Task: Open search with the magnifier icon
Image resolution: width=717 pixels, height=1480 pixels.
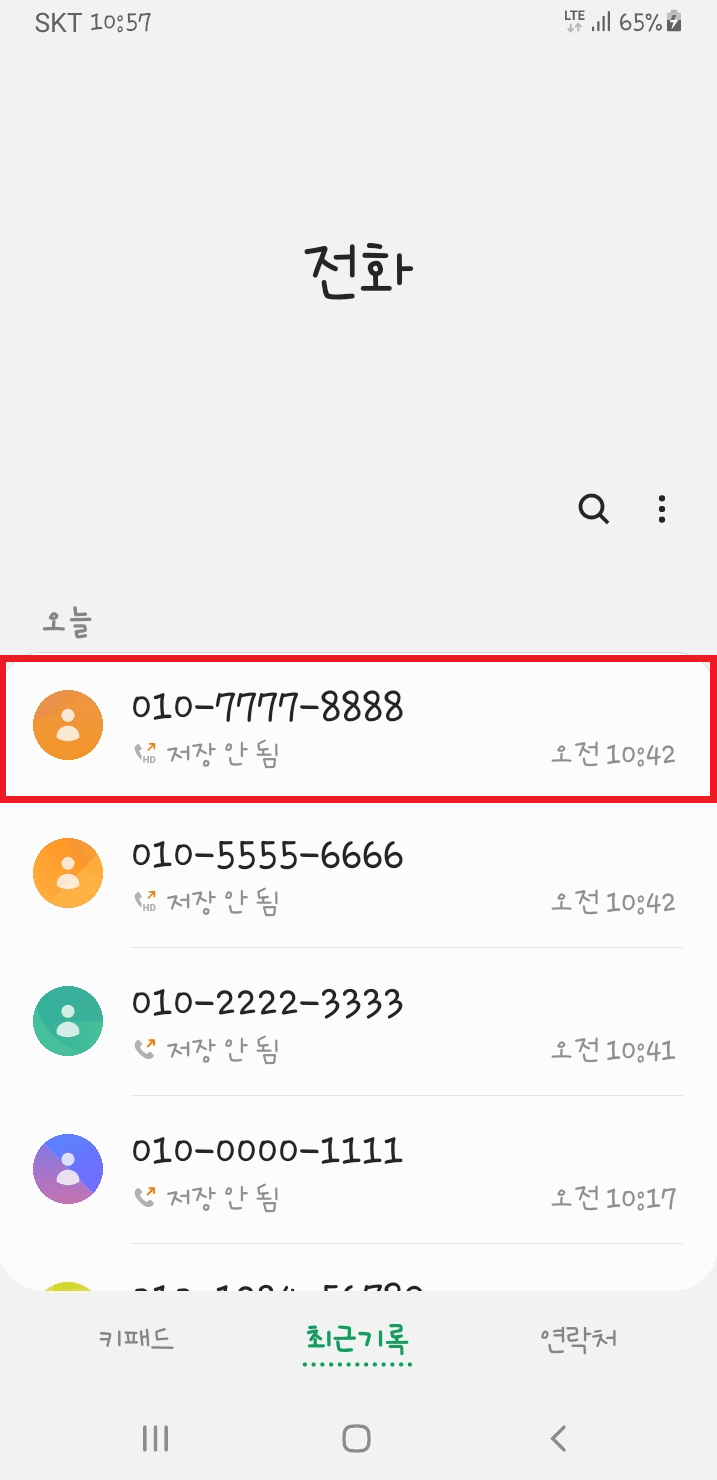Action: [594, 509]
